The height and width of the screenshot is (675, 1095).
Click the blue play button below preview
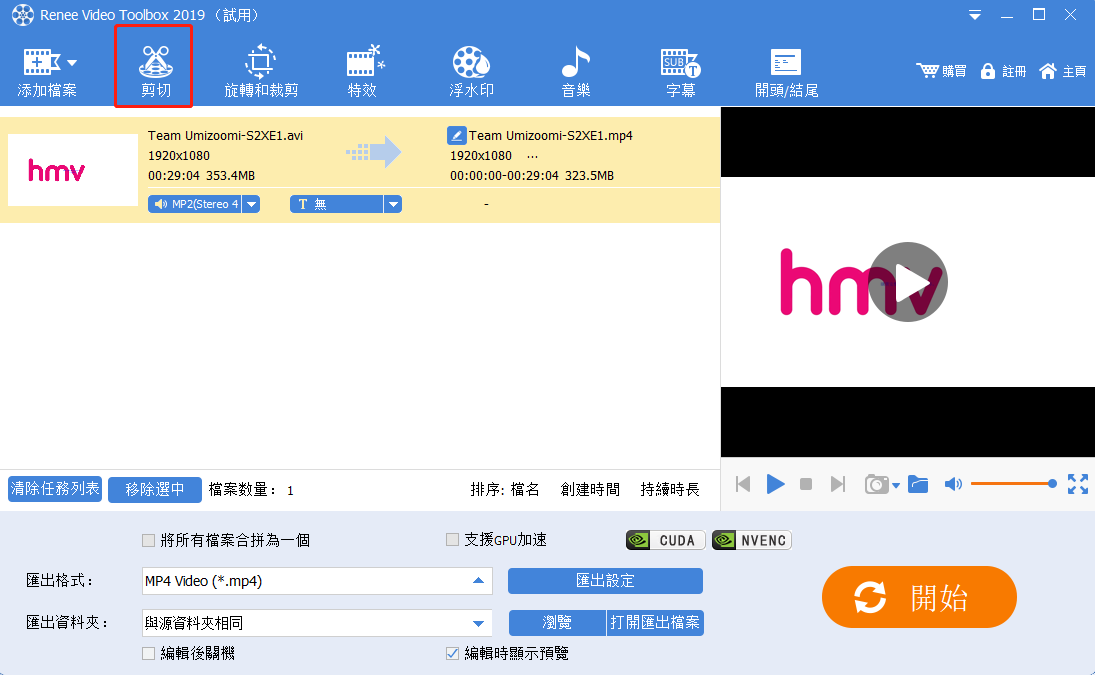click(x=775, y=484)
